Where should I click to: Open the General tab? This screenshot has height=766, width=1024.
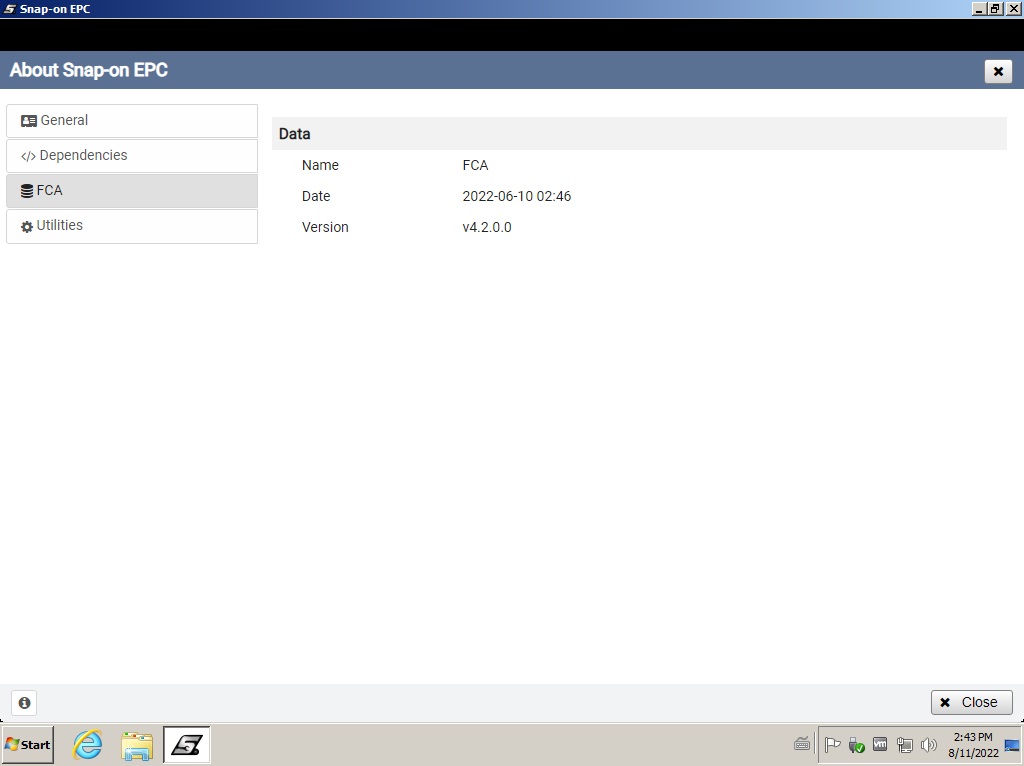click(132, 121)
